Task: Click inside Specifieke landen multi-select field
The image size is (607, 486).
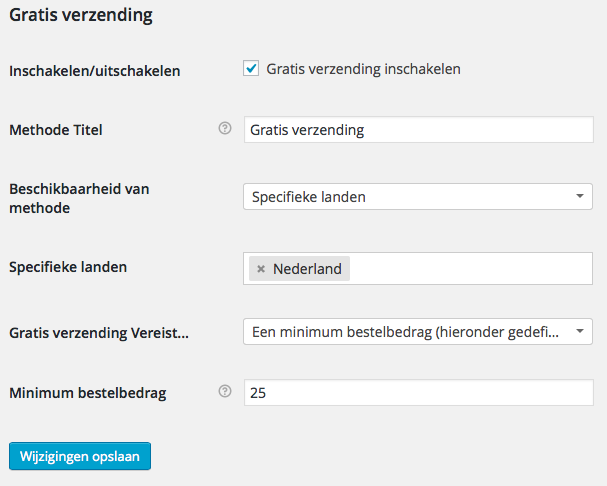Action: tap(418, 269)
